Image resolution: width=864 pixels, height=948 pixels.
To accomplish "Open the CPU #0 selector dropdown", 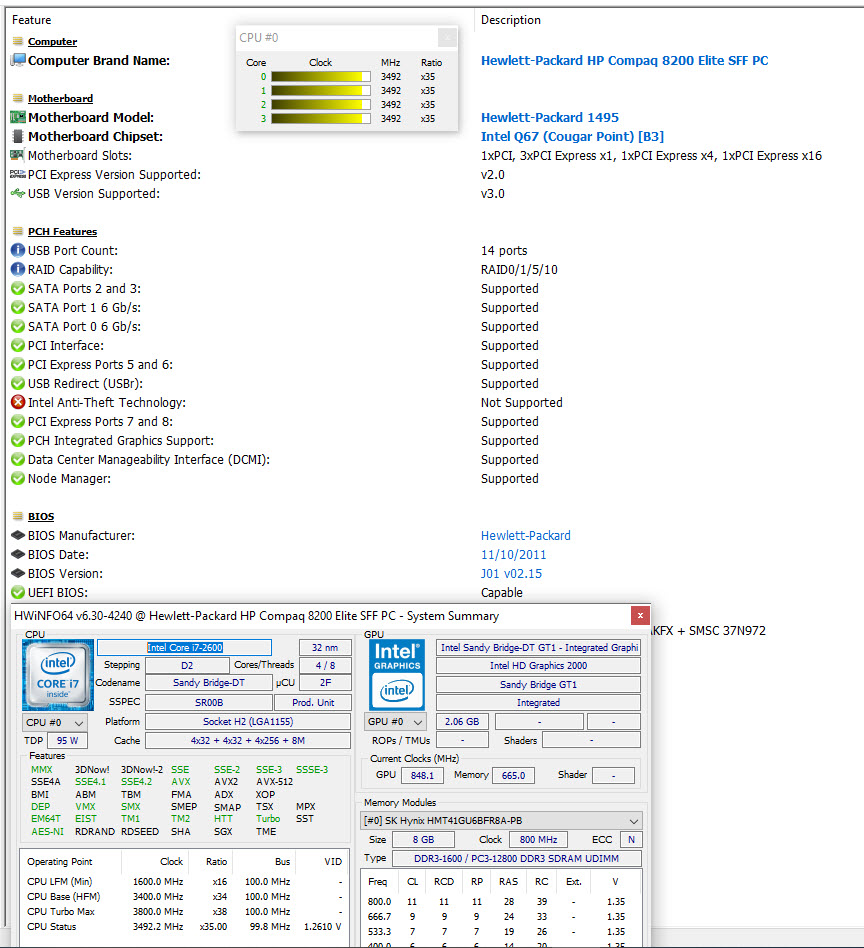I will pos(55,722).
